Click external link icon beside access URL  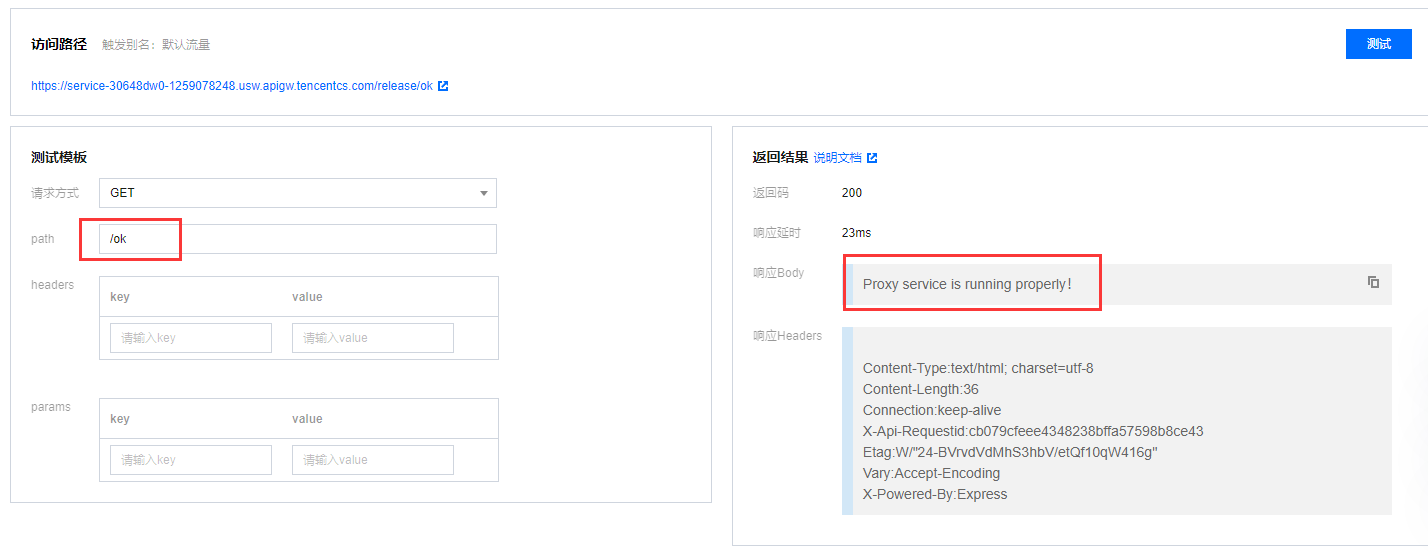pyautogui.click(x=443, y=86)
